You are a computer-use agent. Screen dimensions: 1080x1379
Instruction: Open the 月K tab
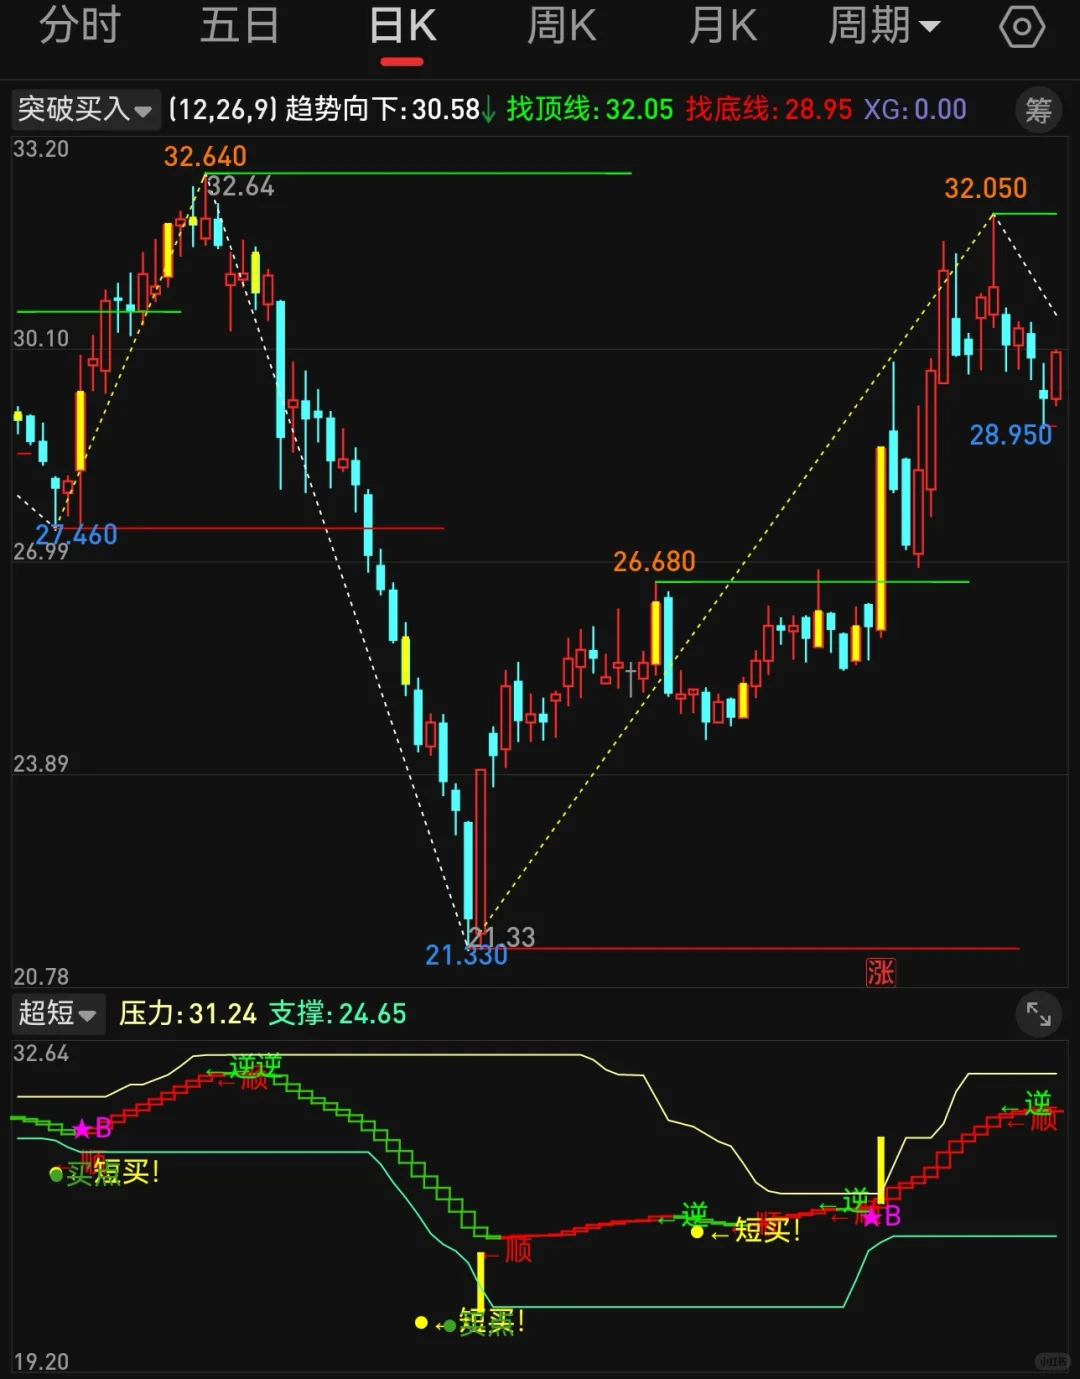[x=723, y=25]
